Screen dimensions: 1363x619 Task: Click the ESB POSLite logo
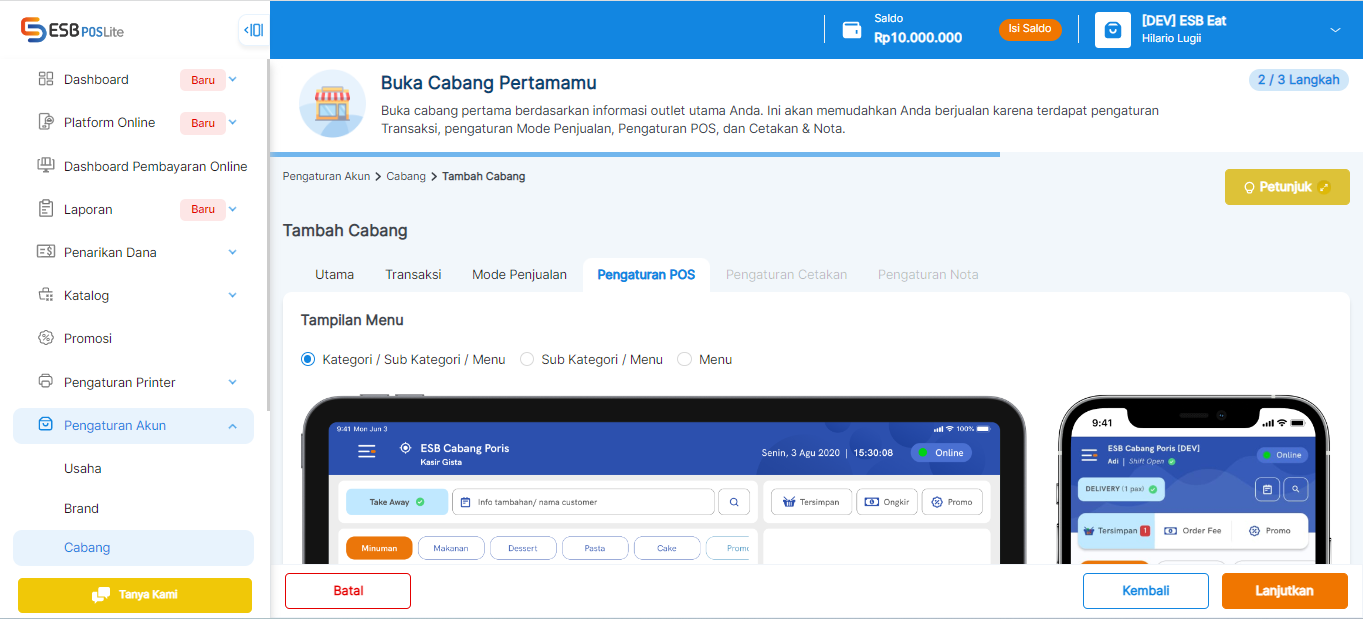pos(72,29)
